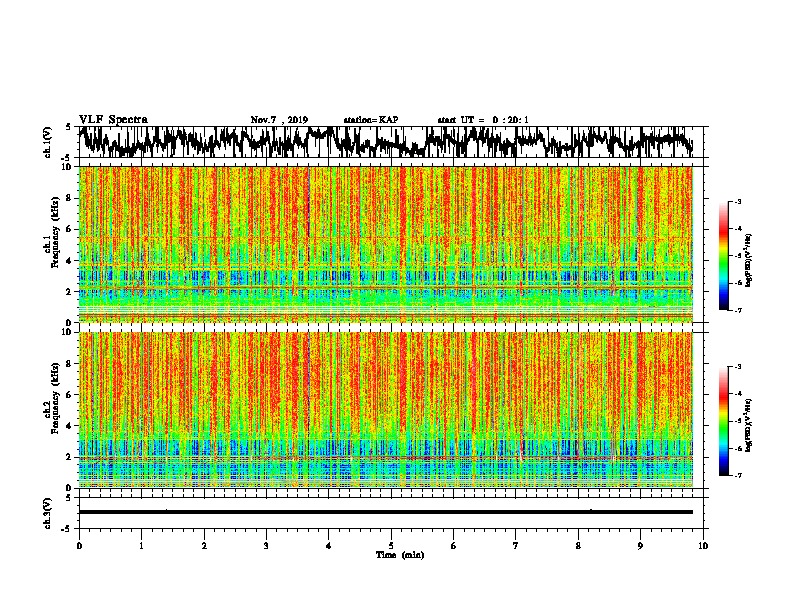Click the "Time (min)" axis title

400,555
